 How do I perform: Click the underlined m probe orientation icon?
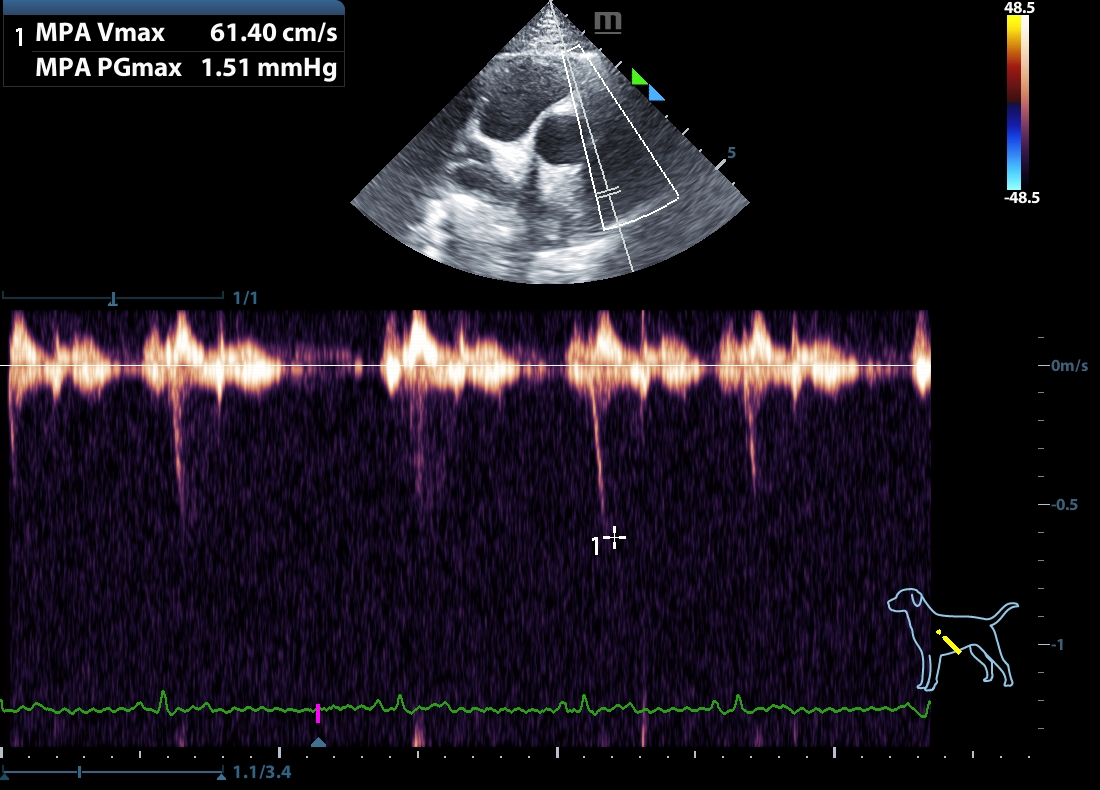[x=607, y=22]
